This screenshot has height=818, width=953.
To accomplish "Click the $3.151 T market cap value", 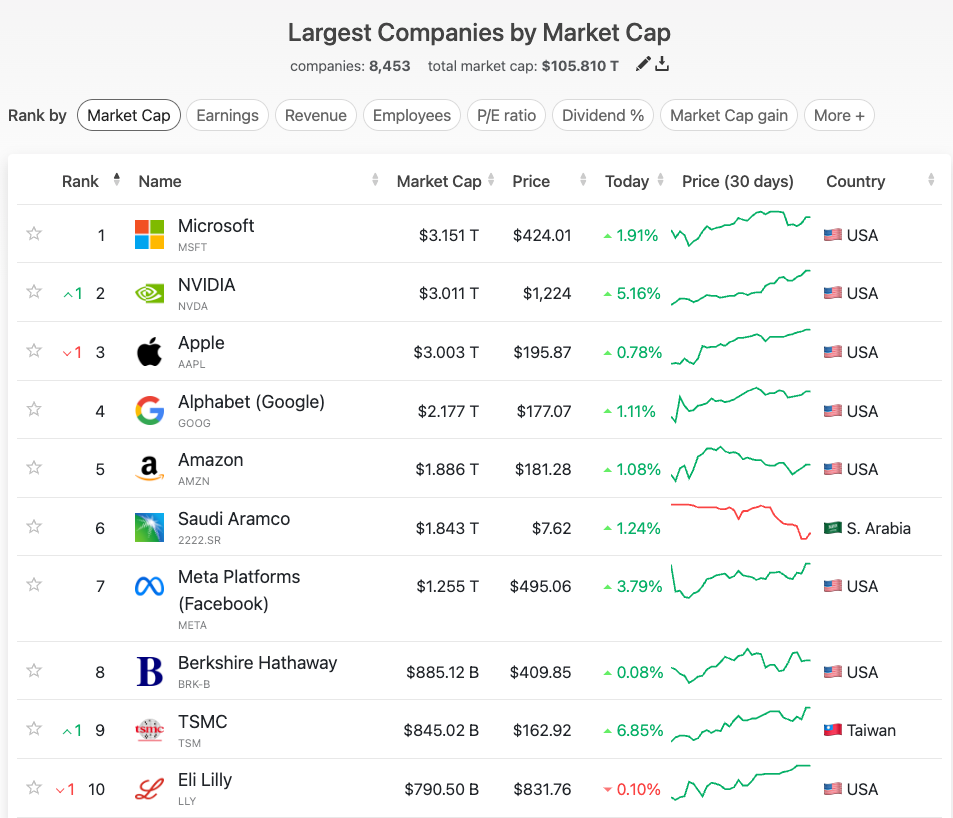I will [449, 235].
